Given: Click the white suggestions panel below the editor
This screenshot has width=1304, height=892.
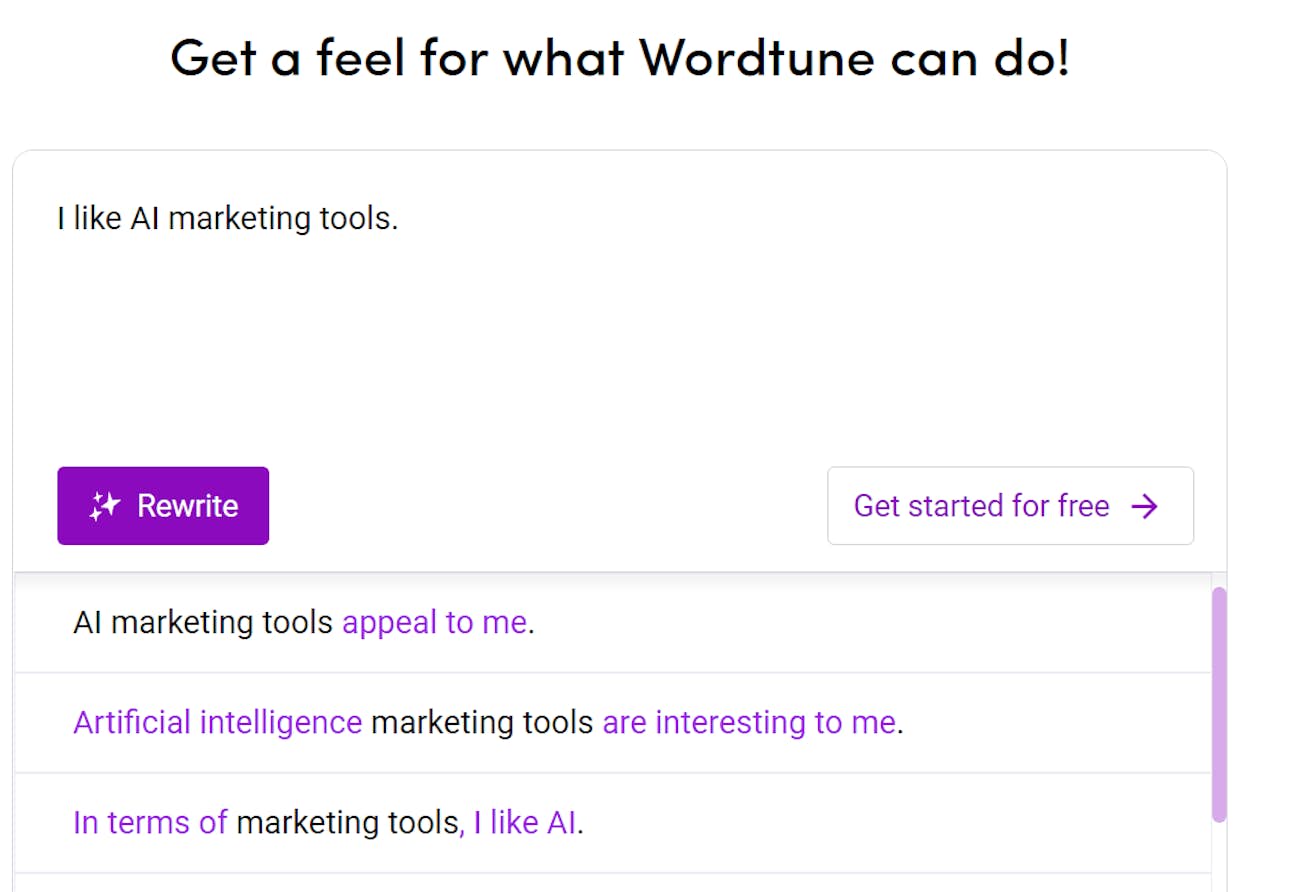Looking at the screenshot, I should pos(600,722).
